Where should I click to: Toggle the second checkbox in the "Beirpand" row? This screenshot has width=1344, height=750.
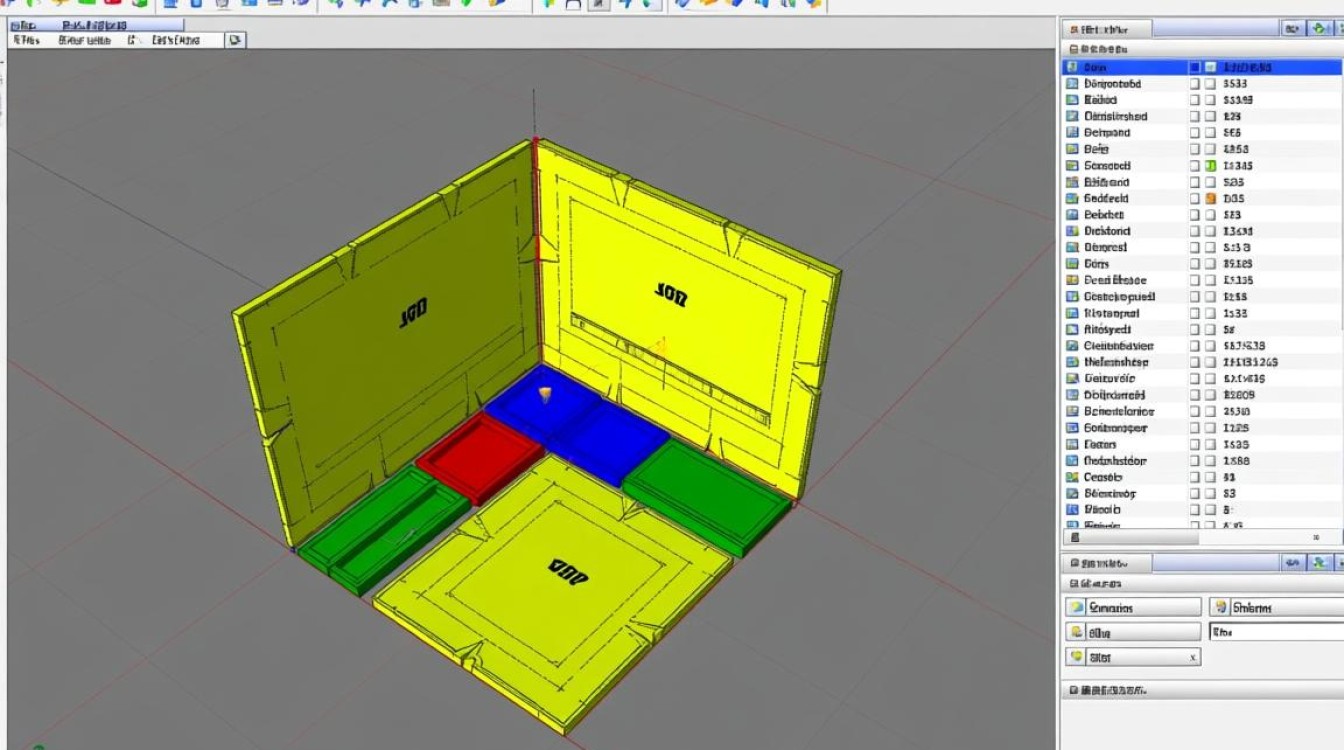tap(1210, 133)
